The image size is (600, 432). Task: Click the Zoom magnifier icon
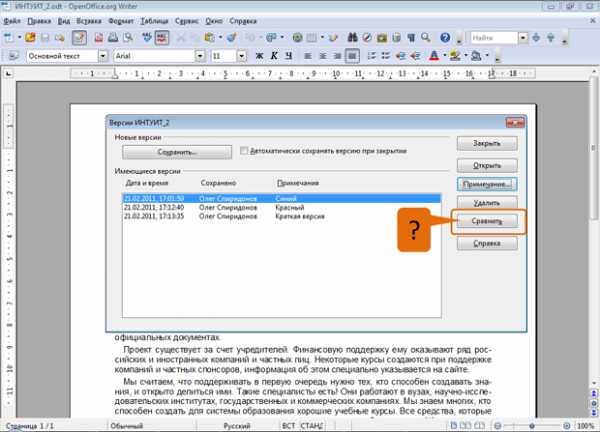click(426, 37)
